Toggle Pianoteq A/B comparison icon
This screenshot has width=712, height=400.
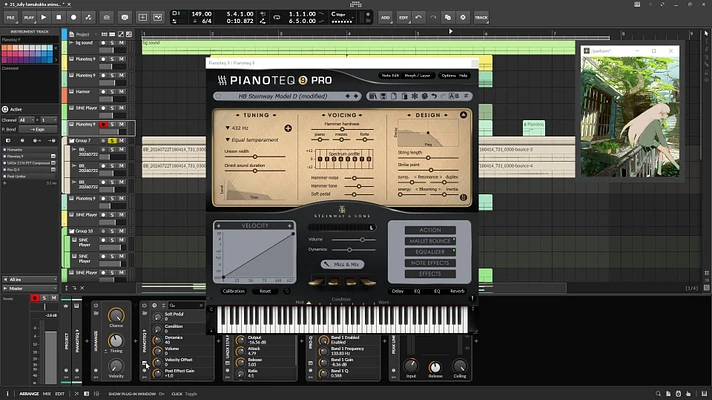[x=454, y=96]
